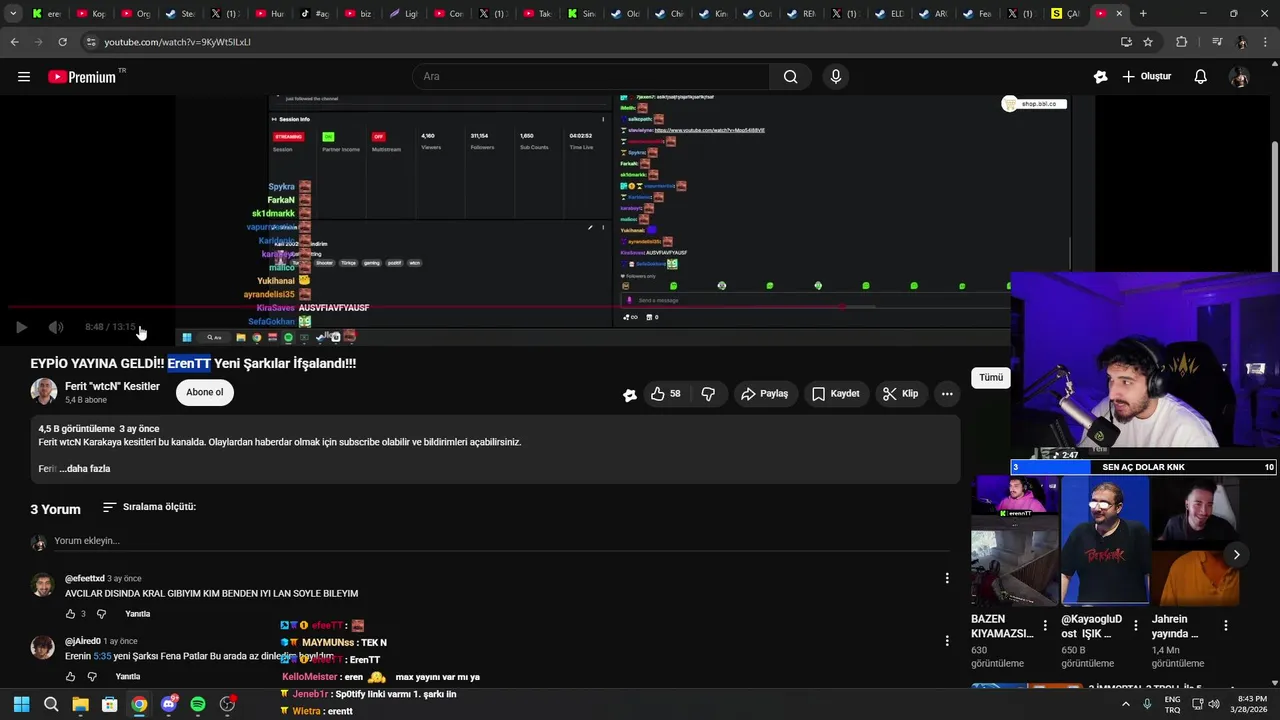Like the comment by @jAlred0
This screenshot has width=1280, height=720.
(70, 677)
